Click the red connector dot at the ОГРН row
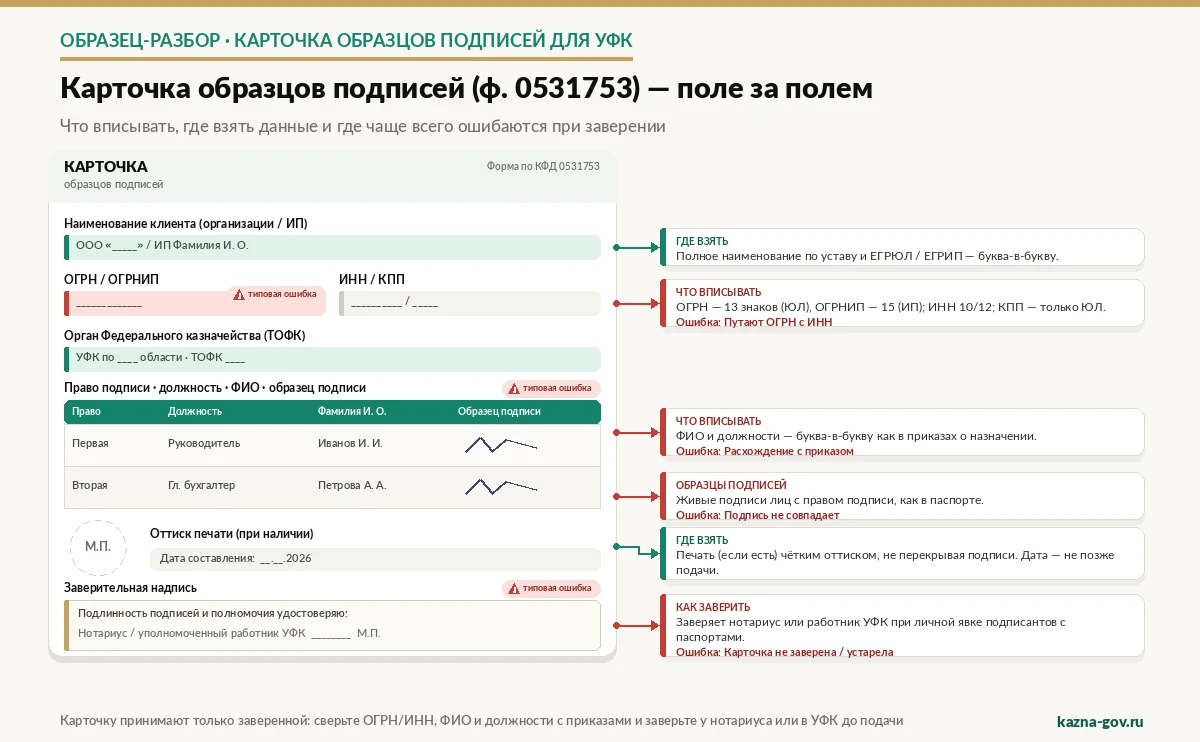This screenshot has width=1200, height=742. point(616,303)
